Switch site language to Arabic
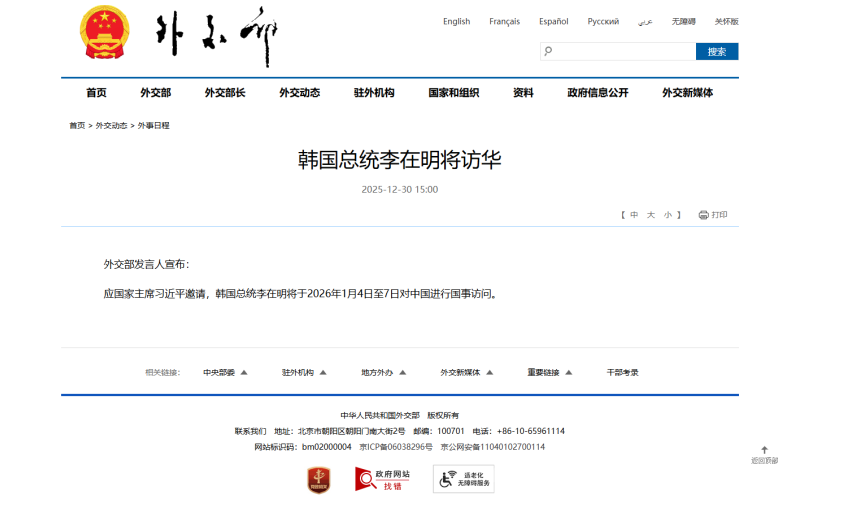859x521 pixels. [x=645, y=21]
